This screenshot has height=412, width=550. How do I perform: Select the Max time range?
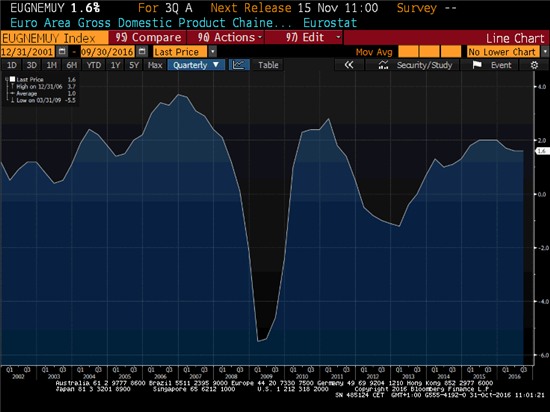155,65
